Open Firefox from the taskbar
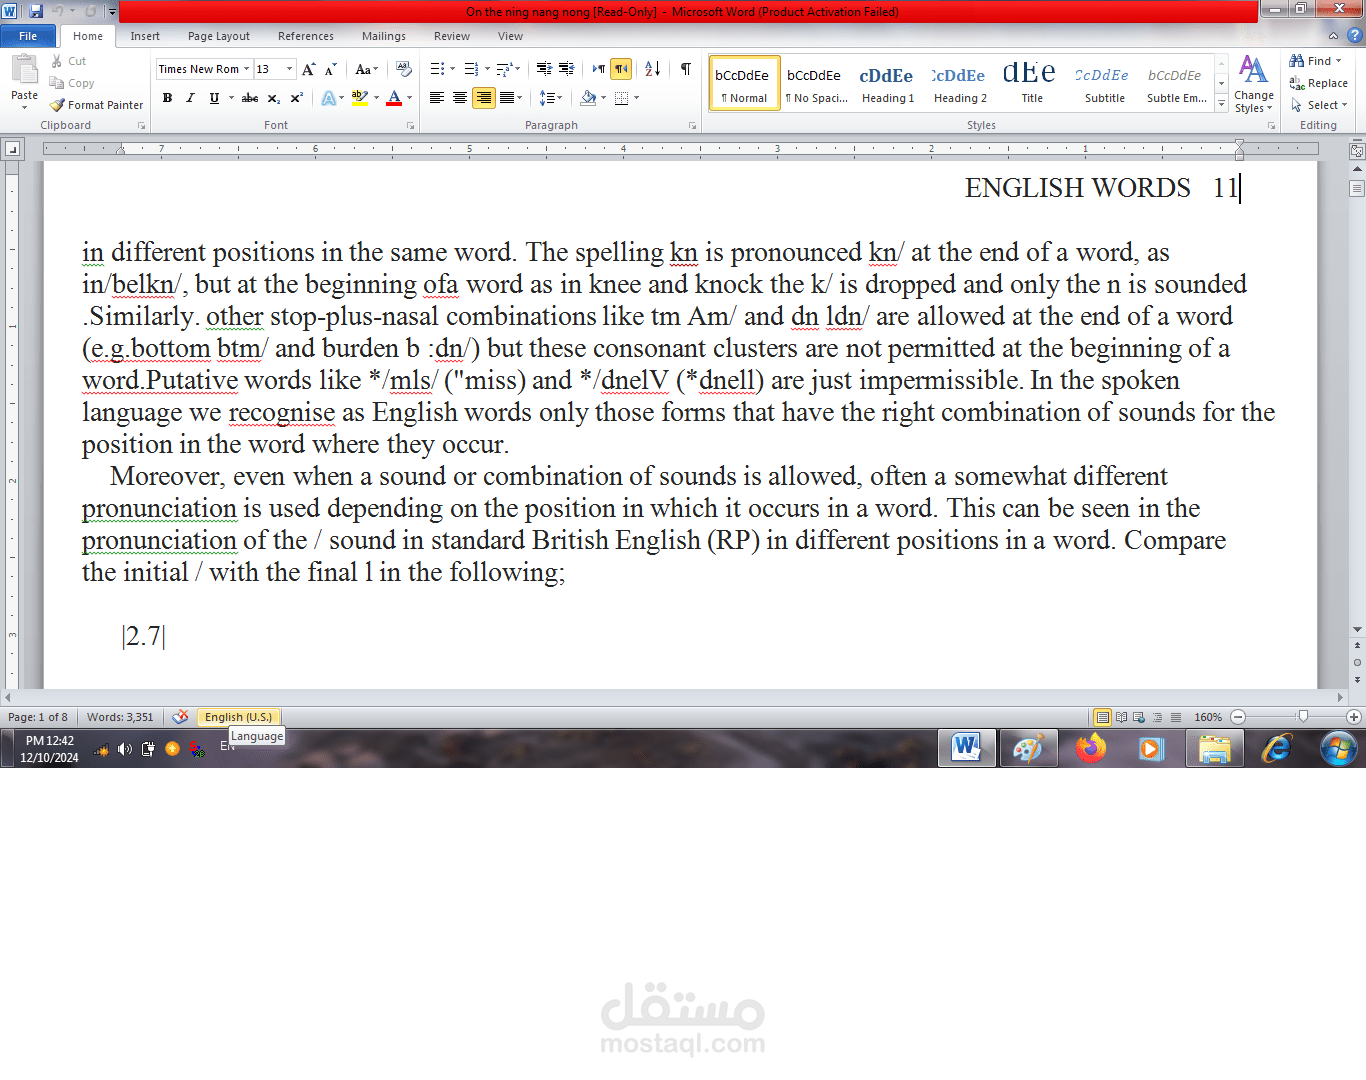Screen dimensions: 1366x1080 click(1090, 748)
